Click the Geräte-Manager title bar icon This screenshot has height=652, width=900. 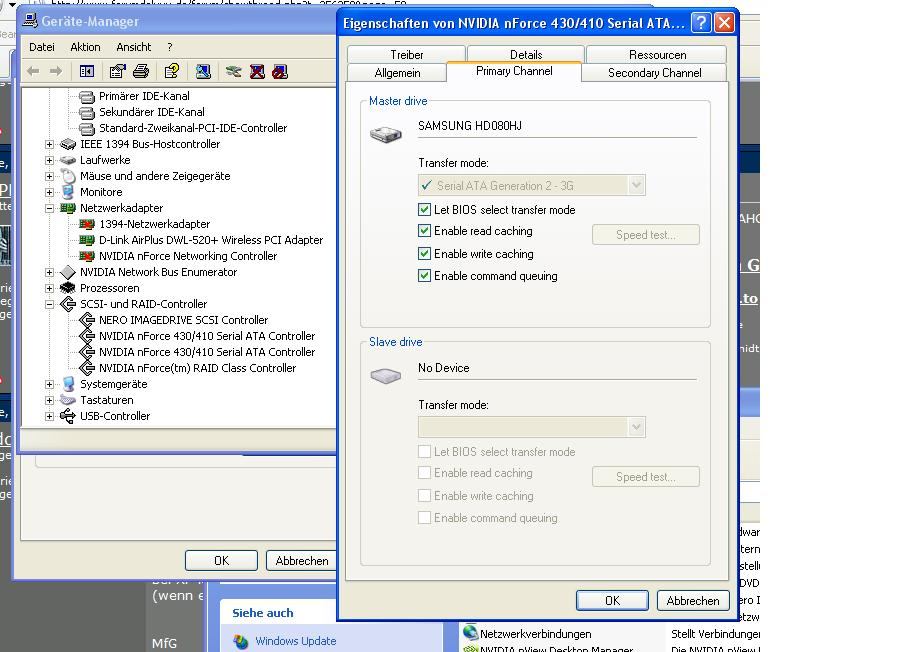(x=30, y=21)
